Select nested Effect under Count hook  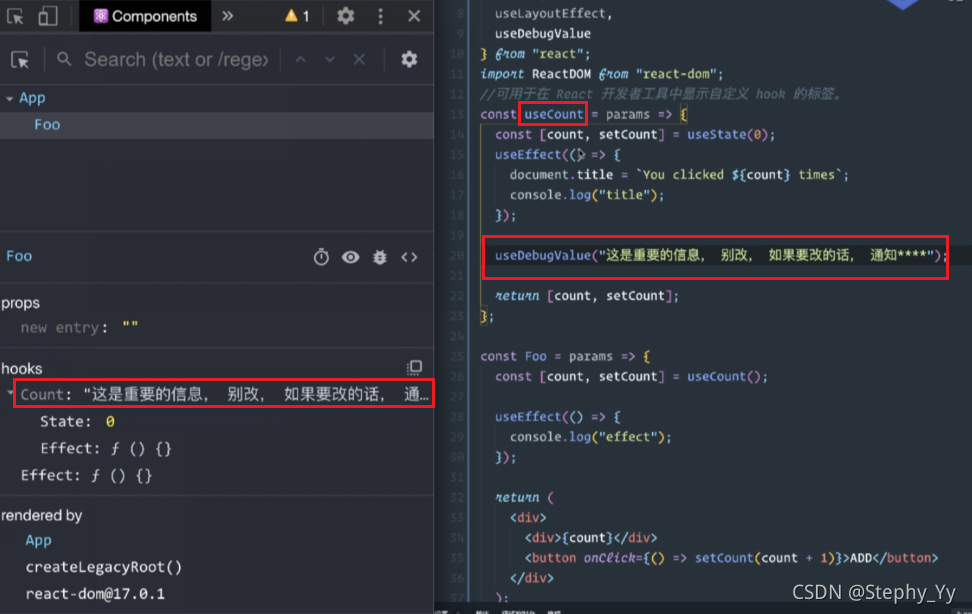coord(106,448)
